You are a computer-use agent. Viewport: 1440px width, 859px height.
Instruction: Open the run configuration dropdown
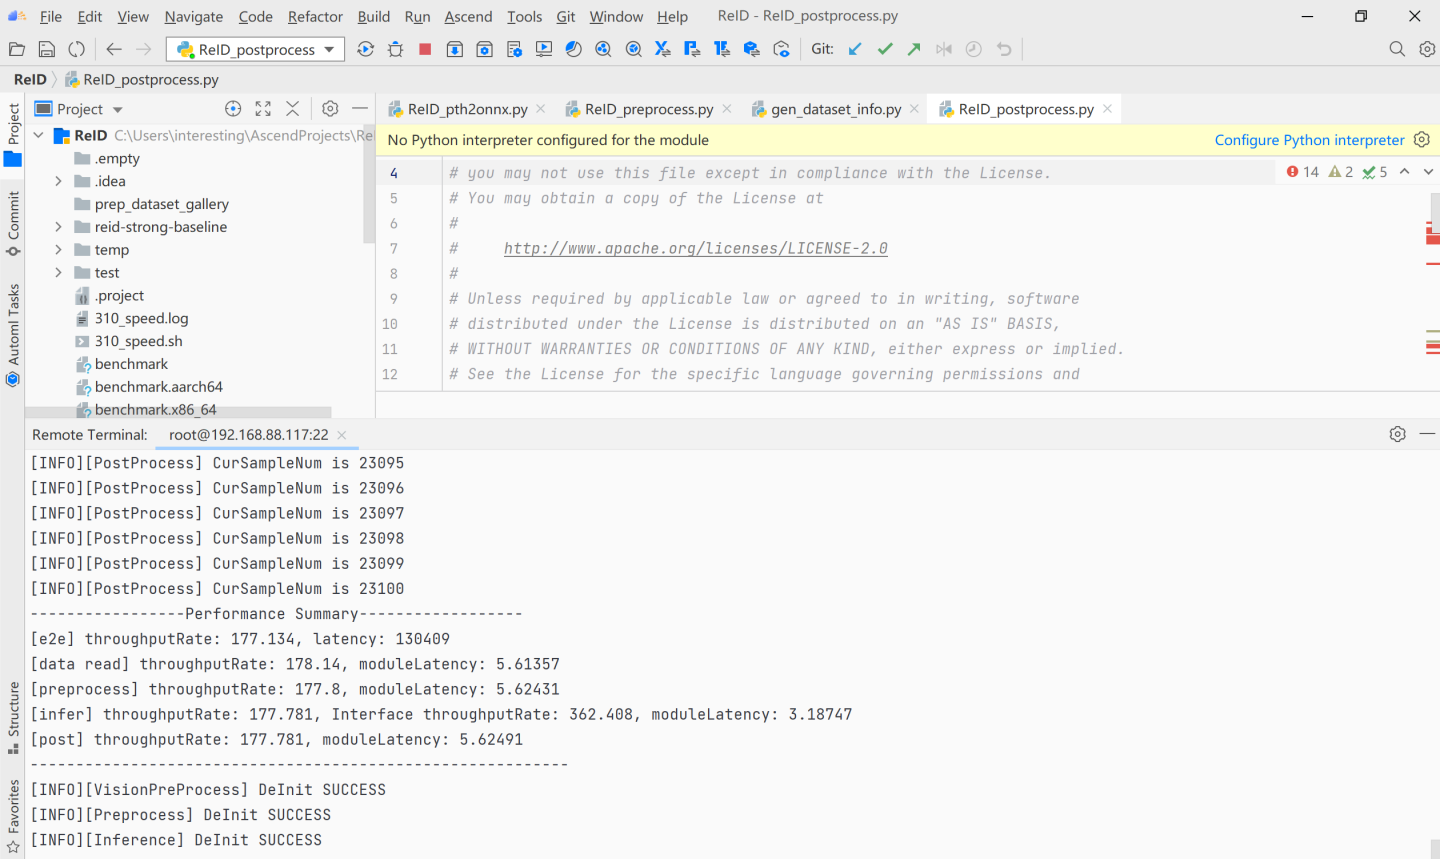tap(330, 48)
